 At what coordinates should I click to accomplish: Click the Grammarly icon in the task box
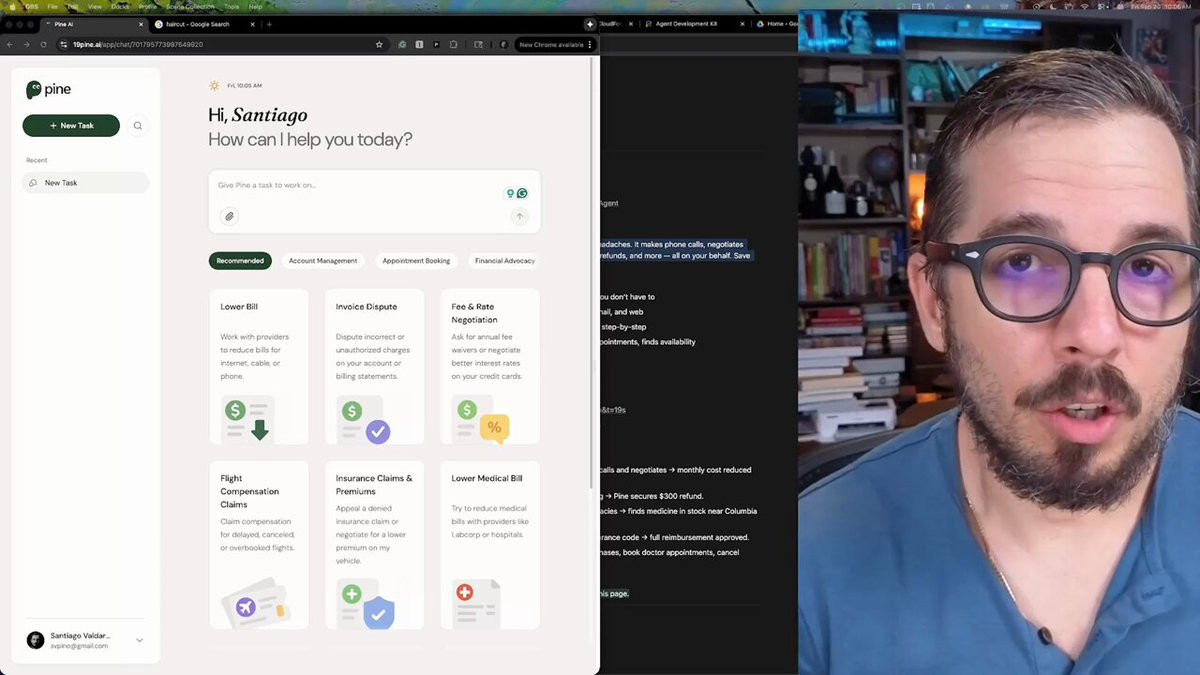[522, 193]
